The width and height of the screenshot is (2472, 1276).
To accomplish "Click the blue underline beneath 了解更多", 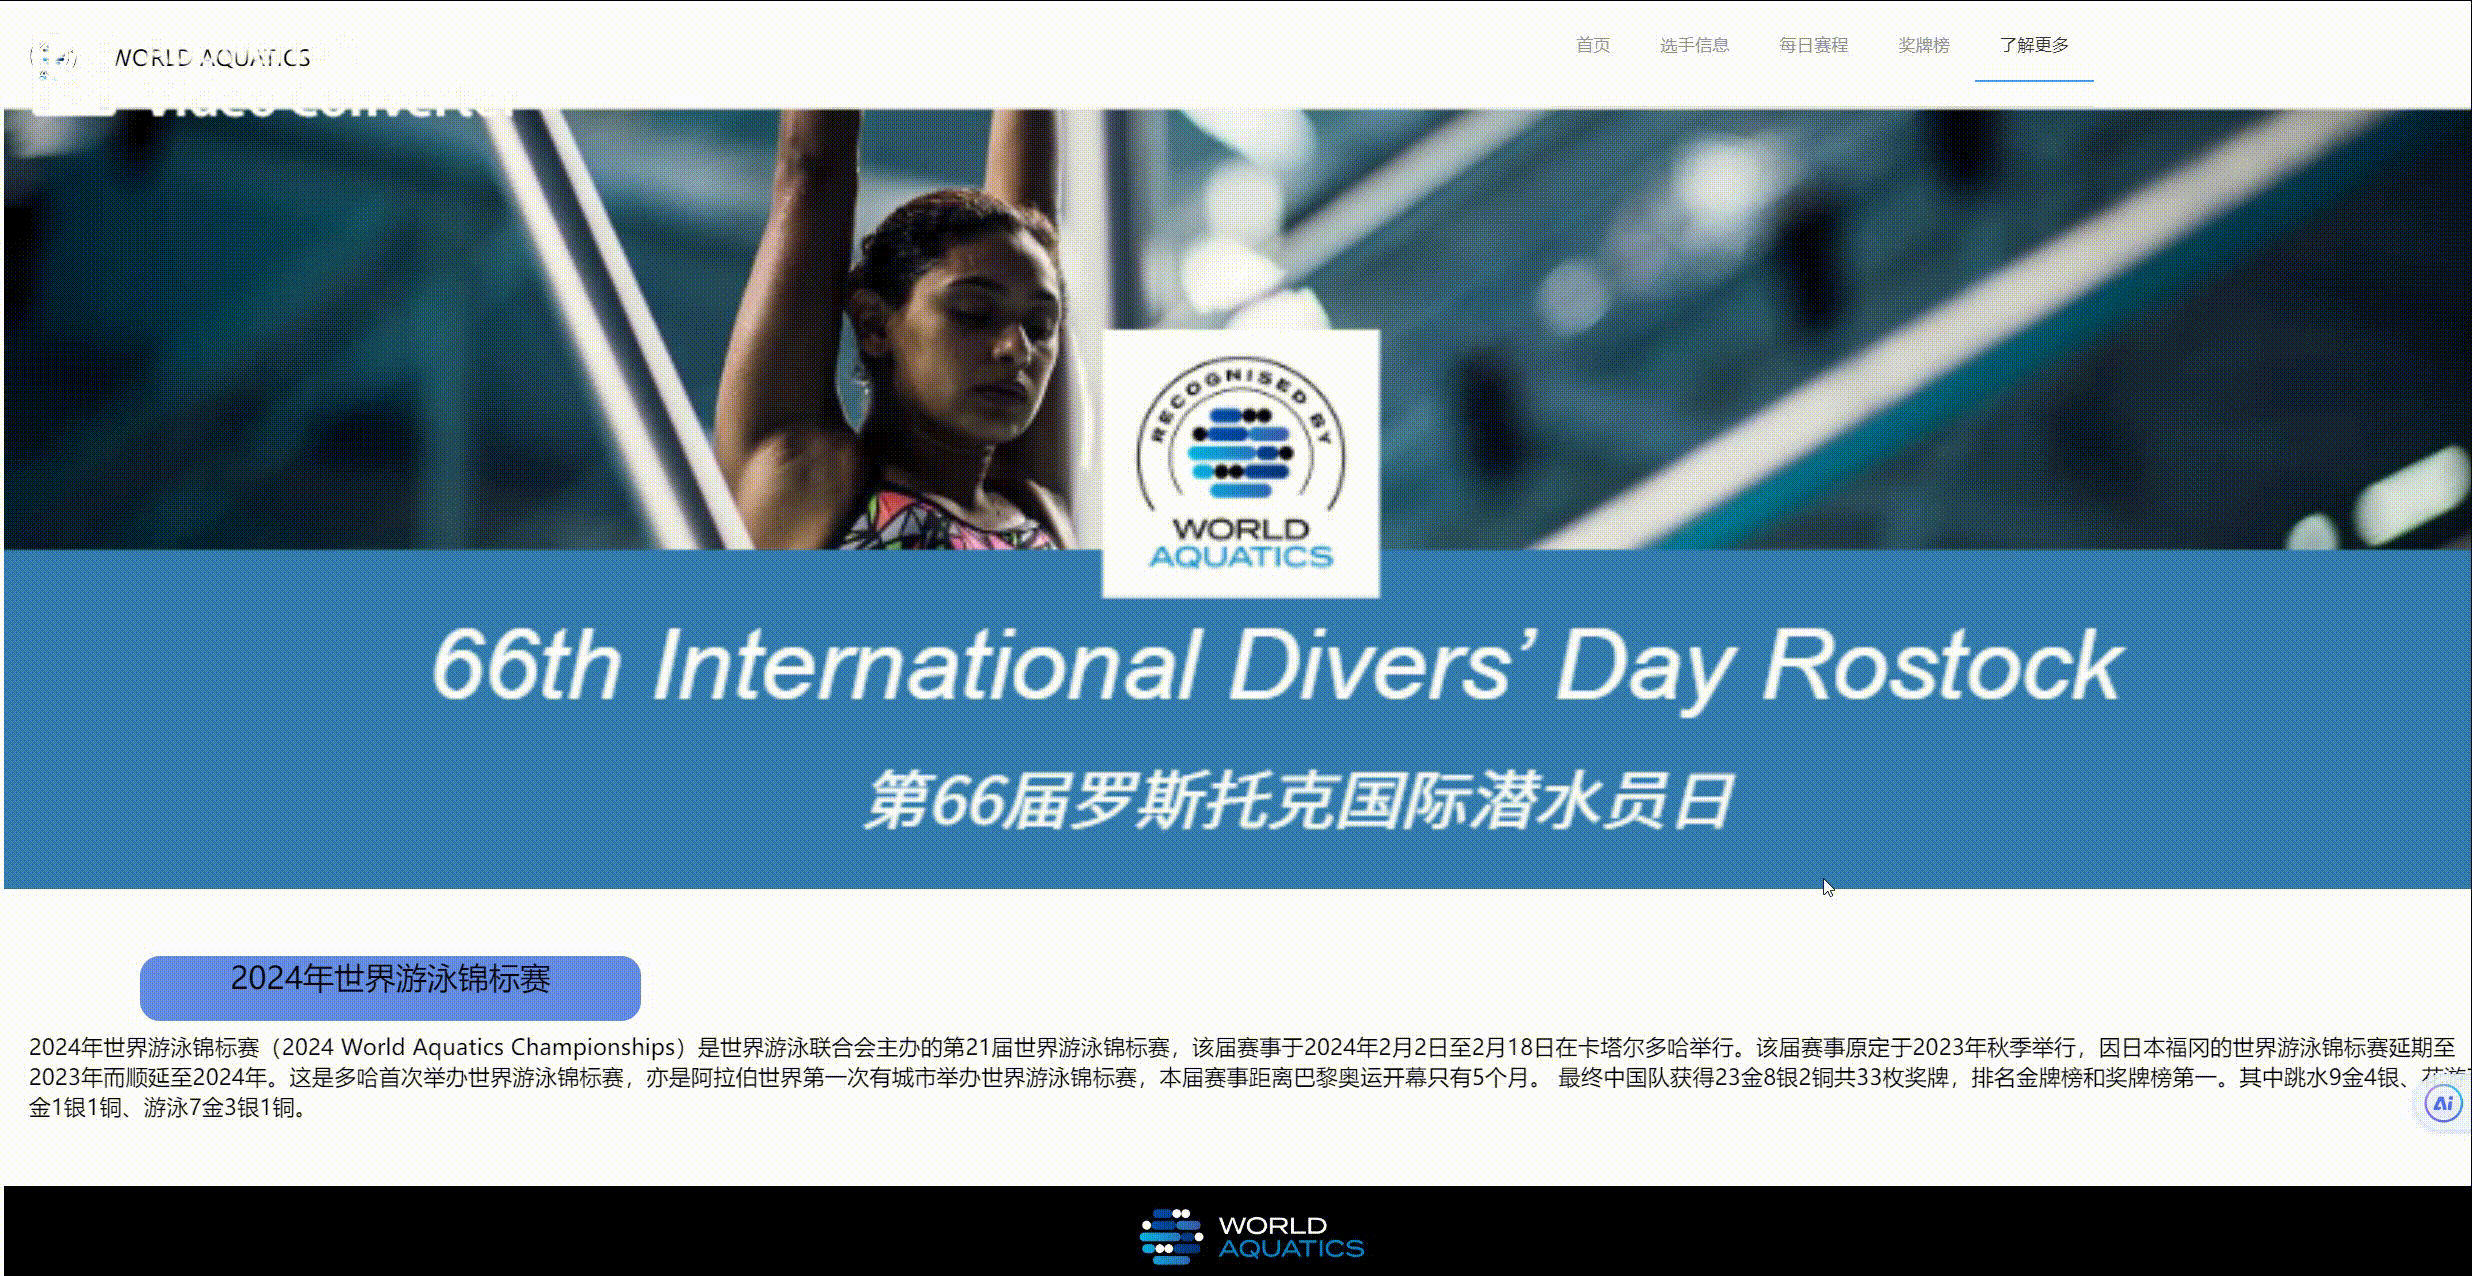I will click(x=2034, y=80).
